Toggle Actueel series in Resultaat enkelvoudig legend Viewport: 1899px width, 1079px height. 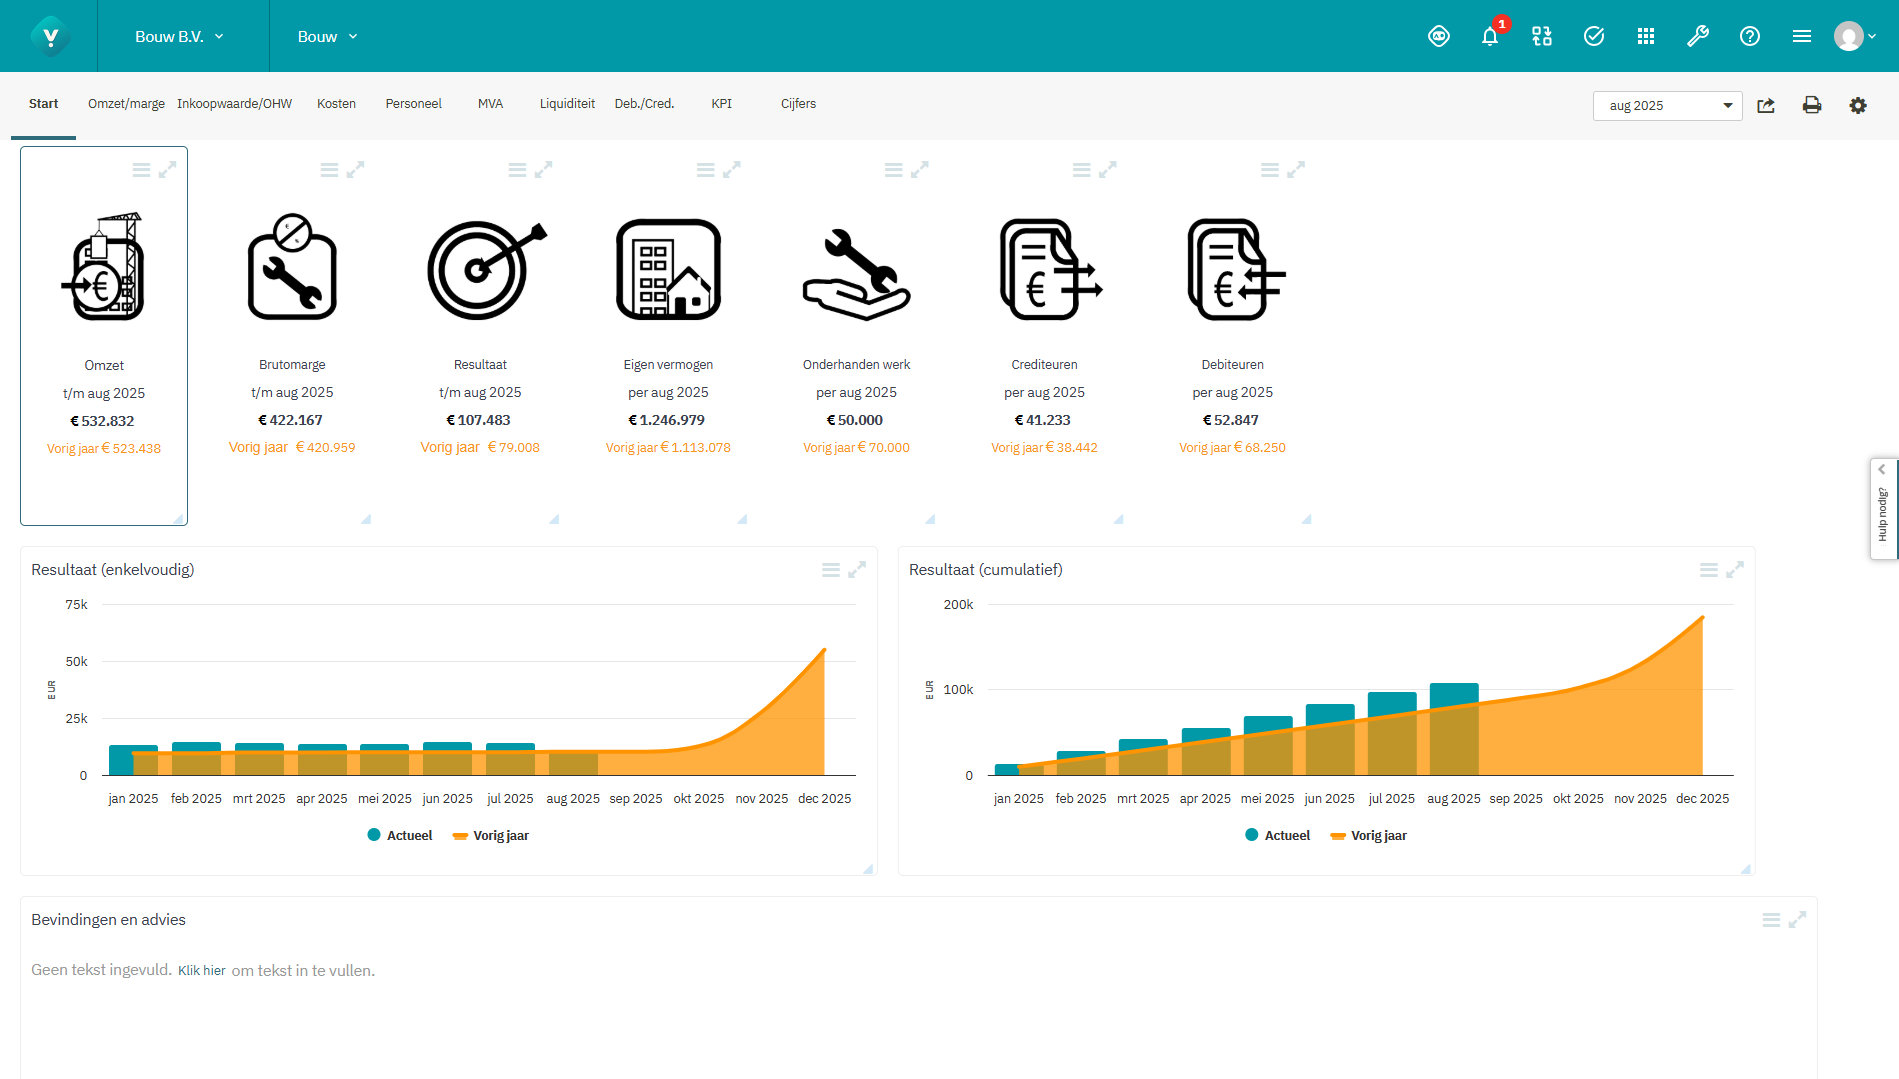(x=399, y=835)
